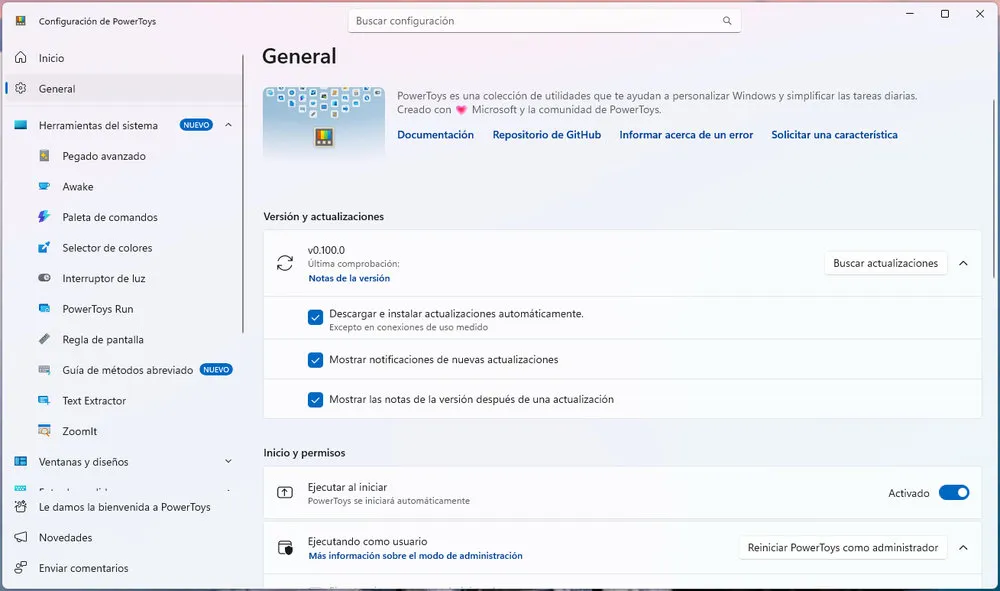The image size is (1000, 591).
Task: Open Notas de la versión link
Action: (349, 278)
